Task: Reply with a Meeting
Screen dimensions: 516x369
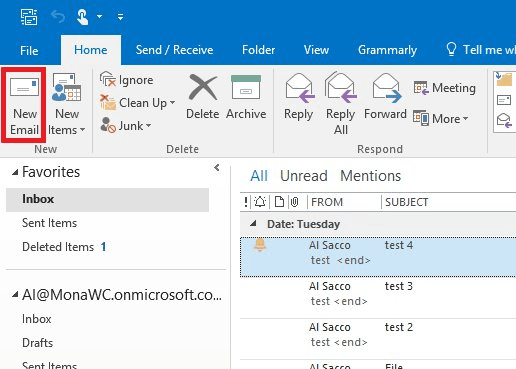Action: (x=444, y=88)
